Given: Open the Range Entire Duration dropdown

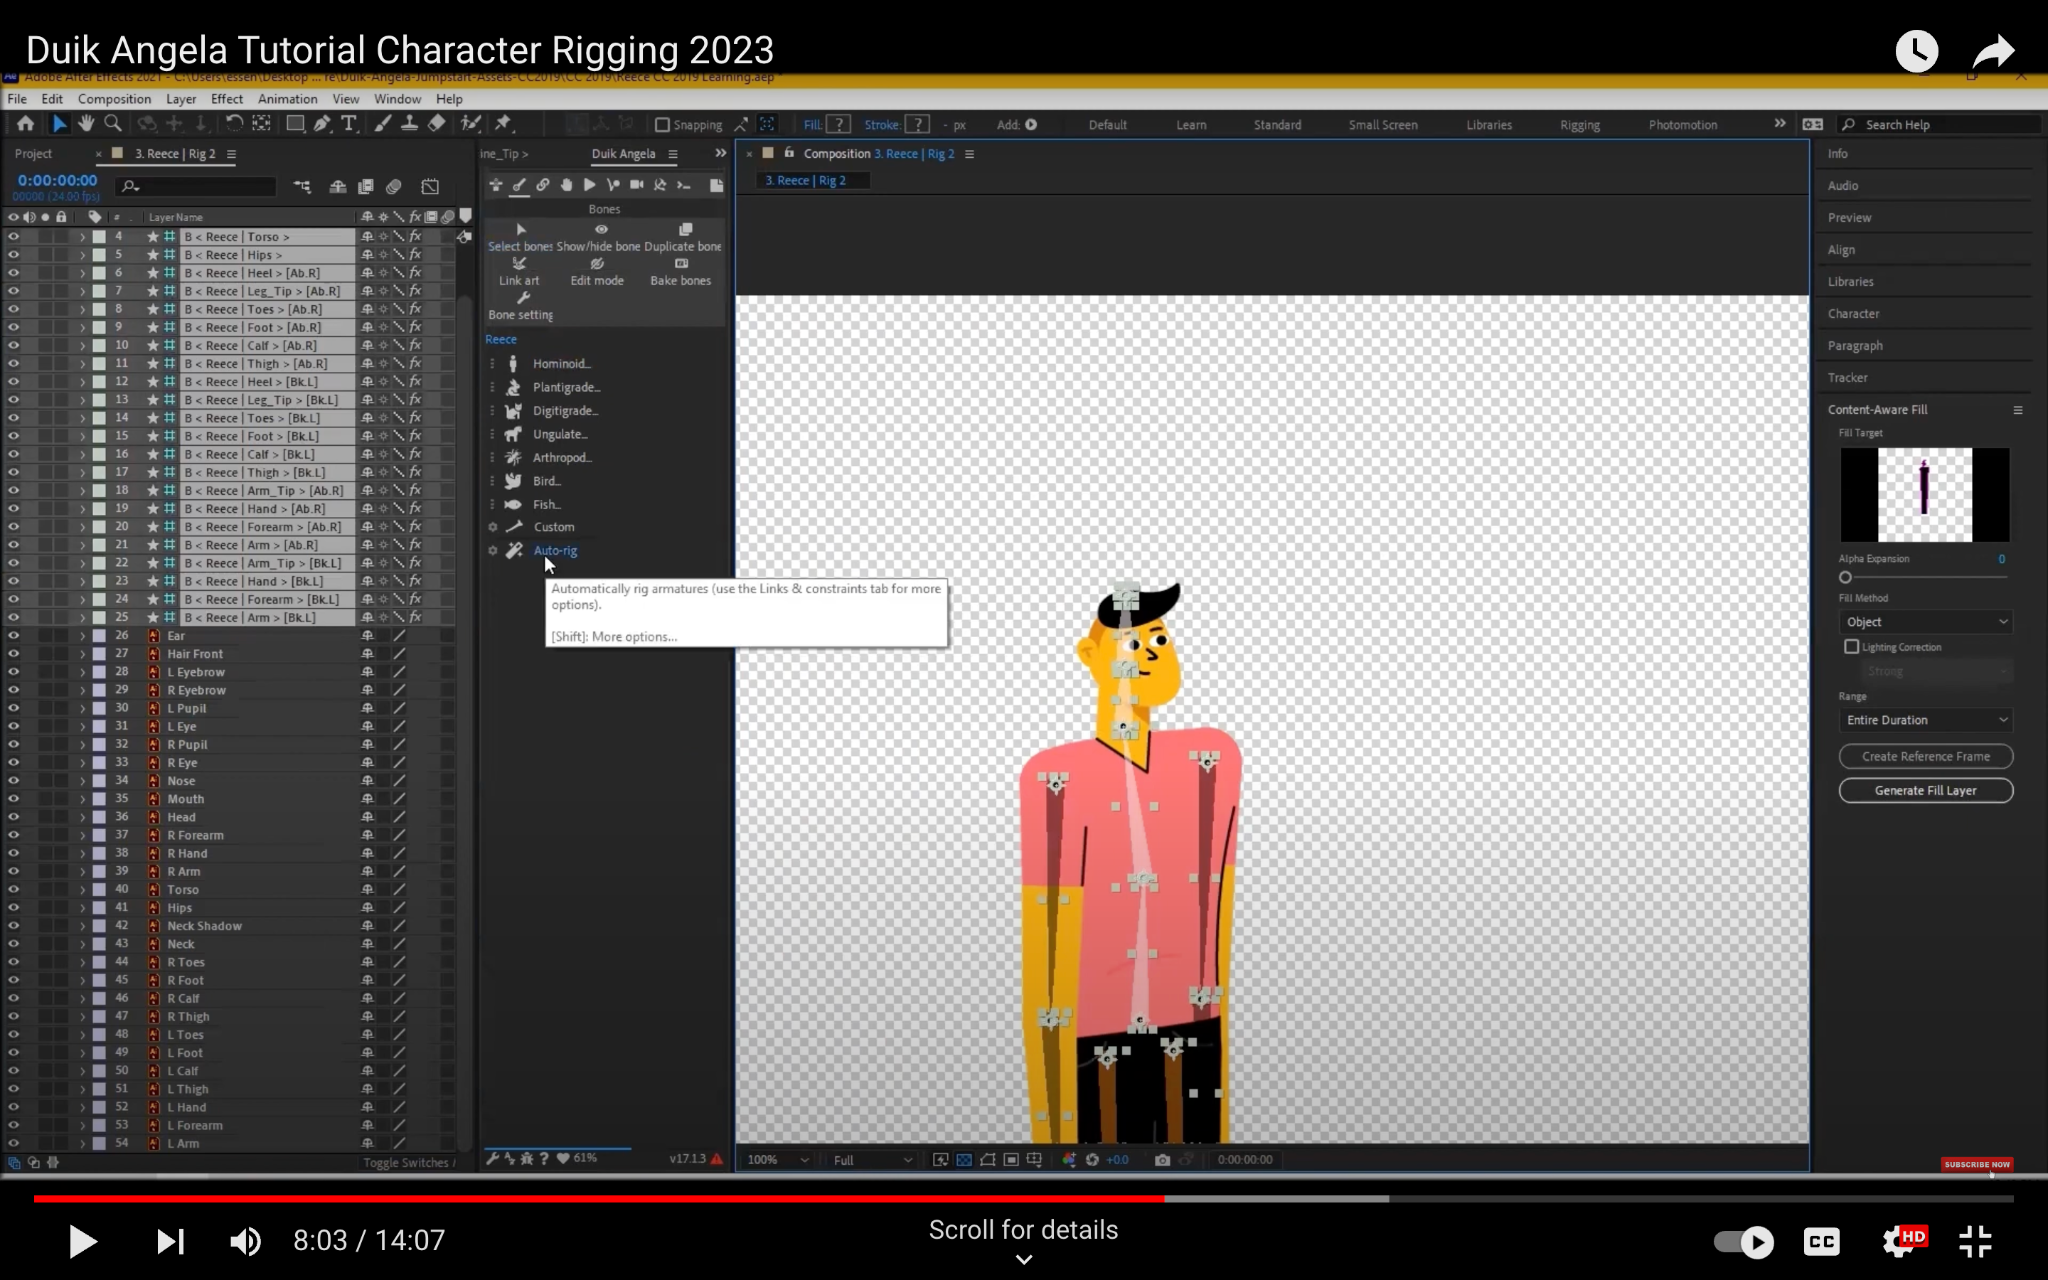Looking at the screenshot, I should click(1925, 720).
